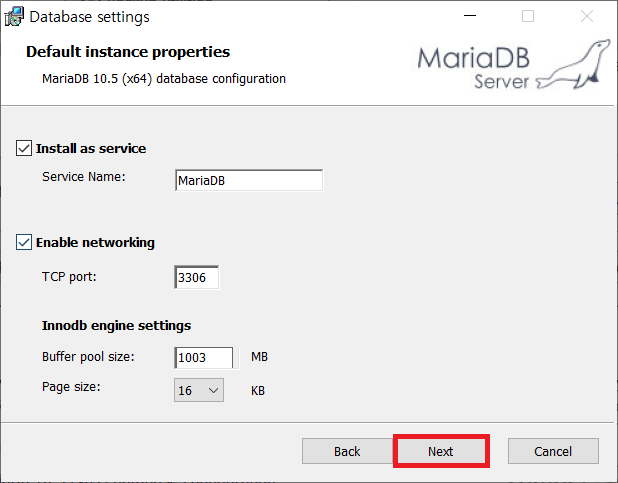This screenshot has width=618, height=483.
Task: Uncheck the Install as service checkbox
Action: (24, 148)
